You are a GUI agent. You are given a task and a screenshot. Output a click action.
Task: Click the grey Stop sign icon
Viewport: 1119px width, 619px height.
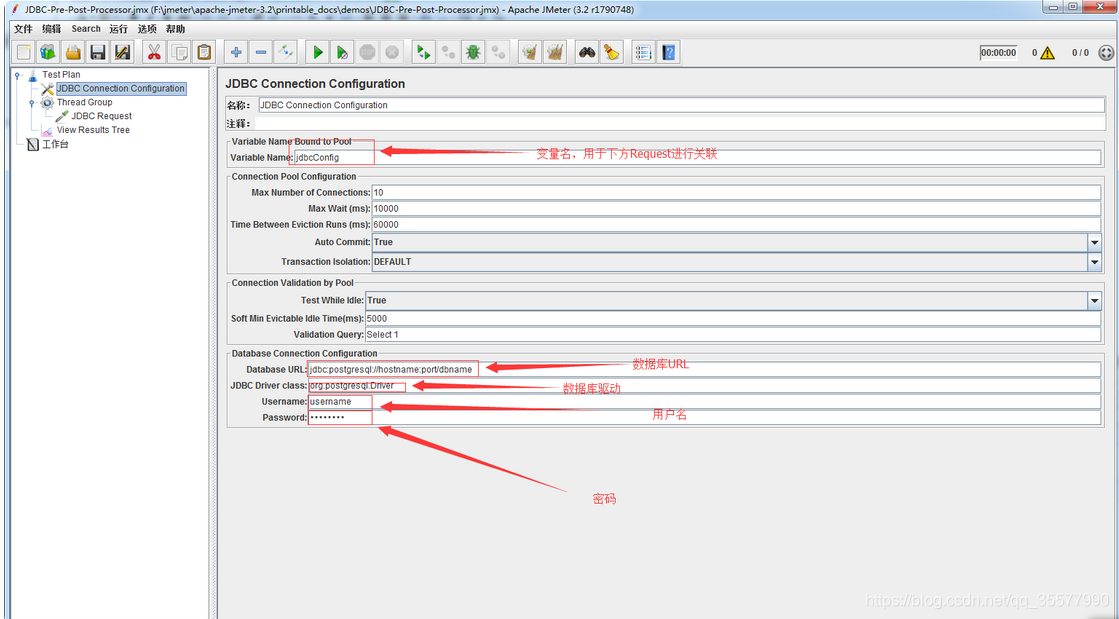pos(367,52)
